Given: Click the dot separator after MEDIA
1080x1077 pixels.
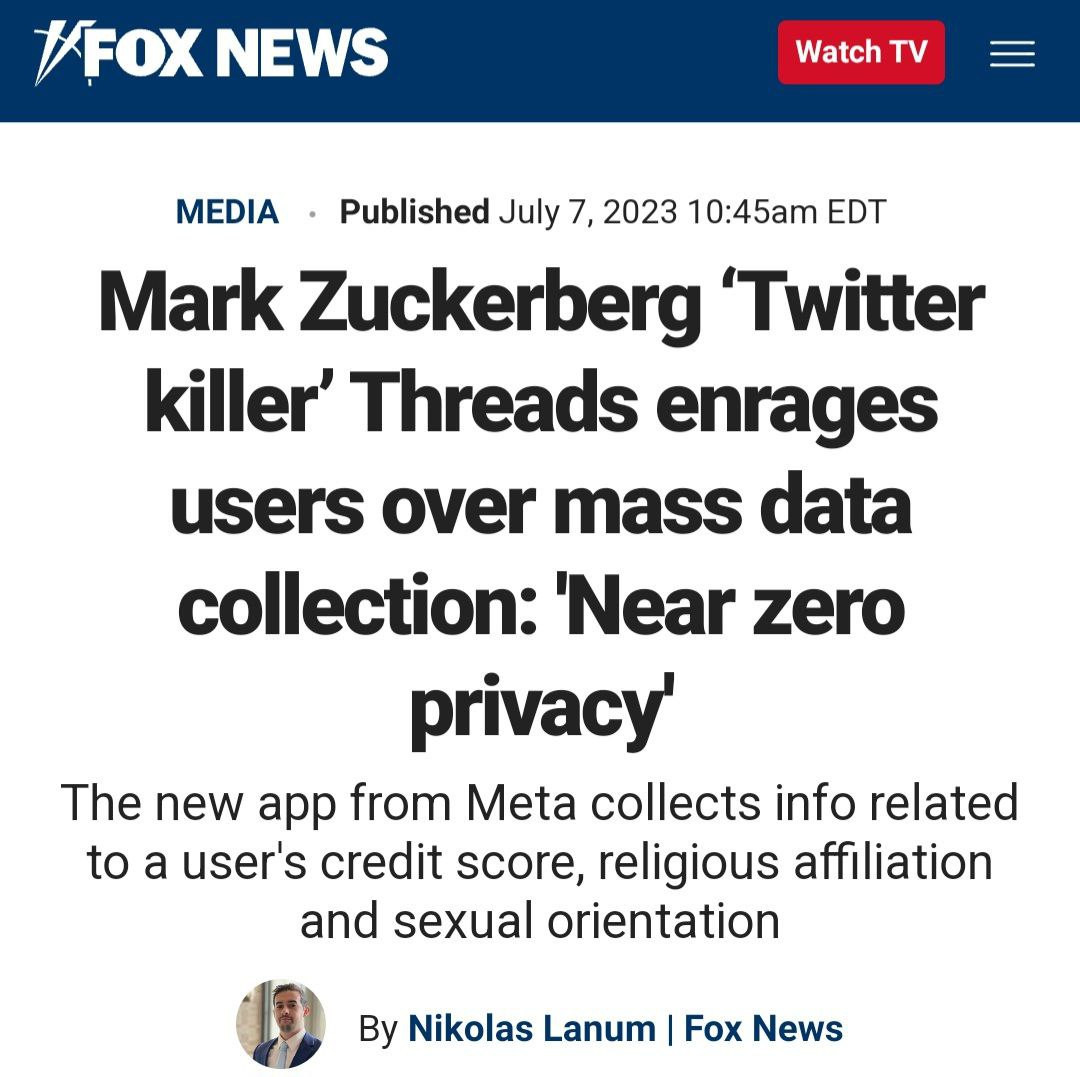Looking at the screenshot, I should [313, 214].
